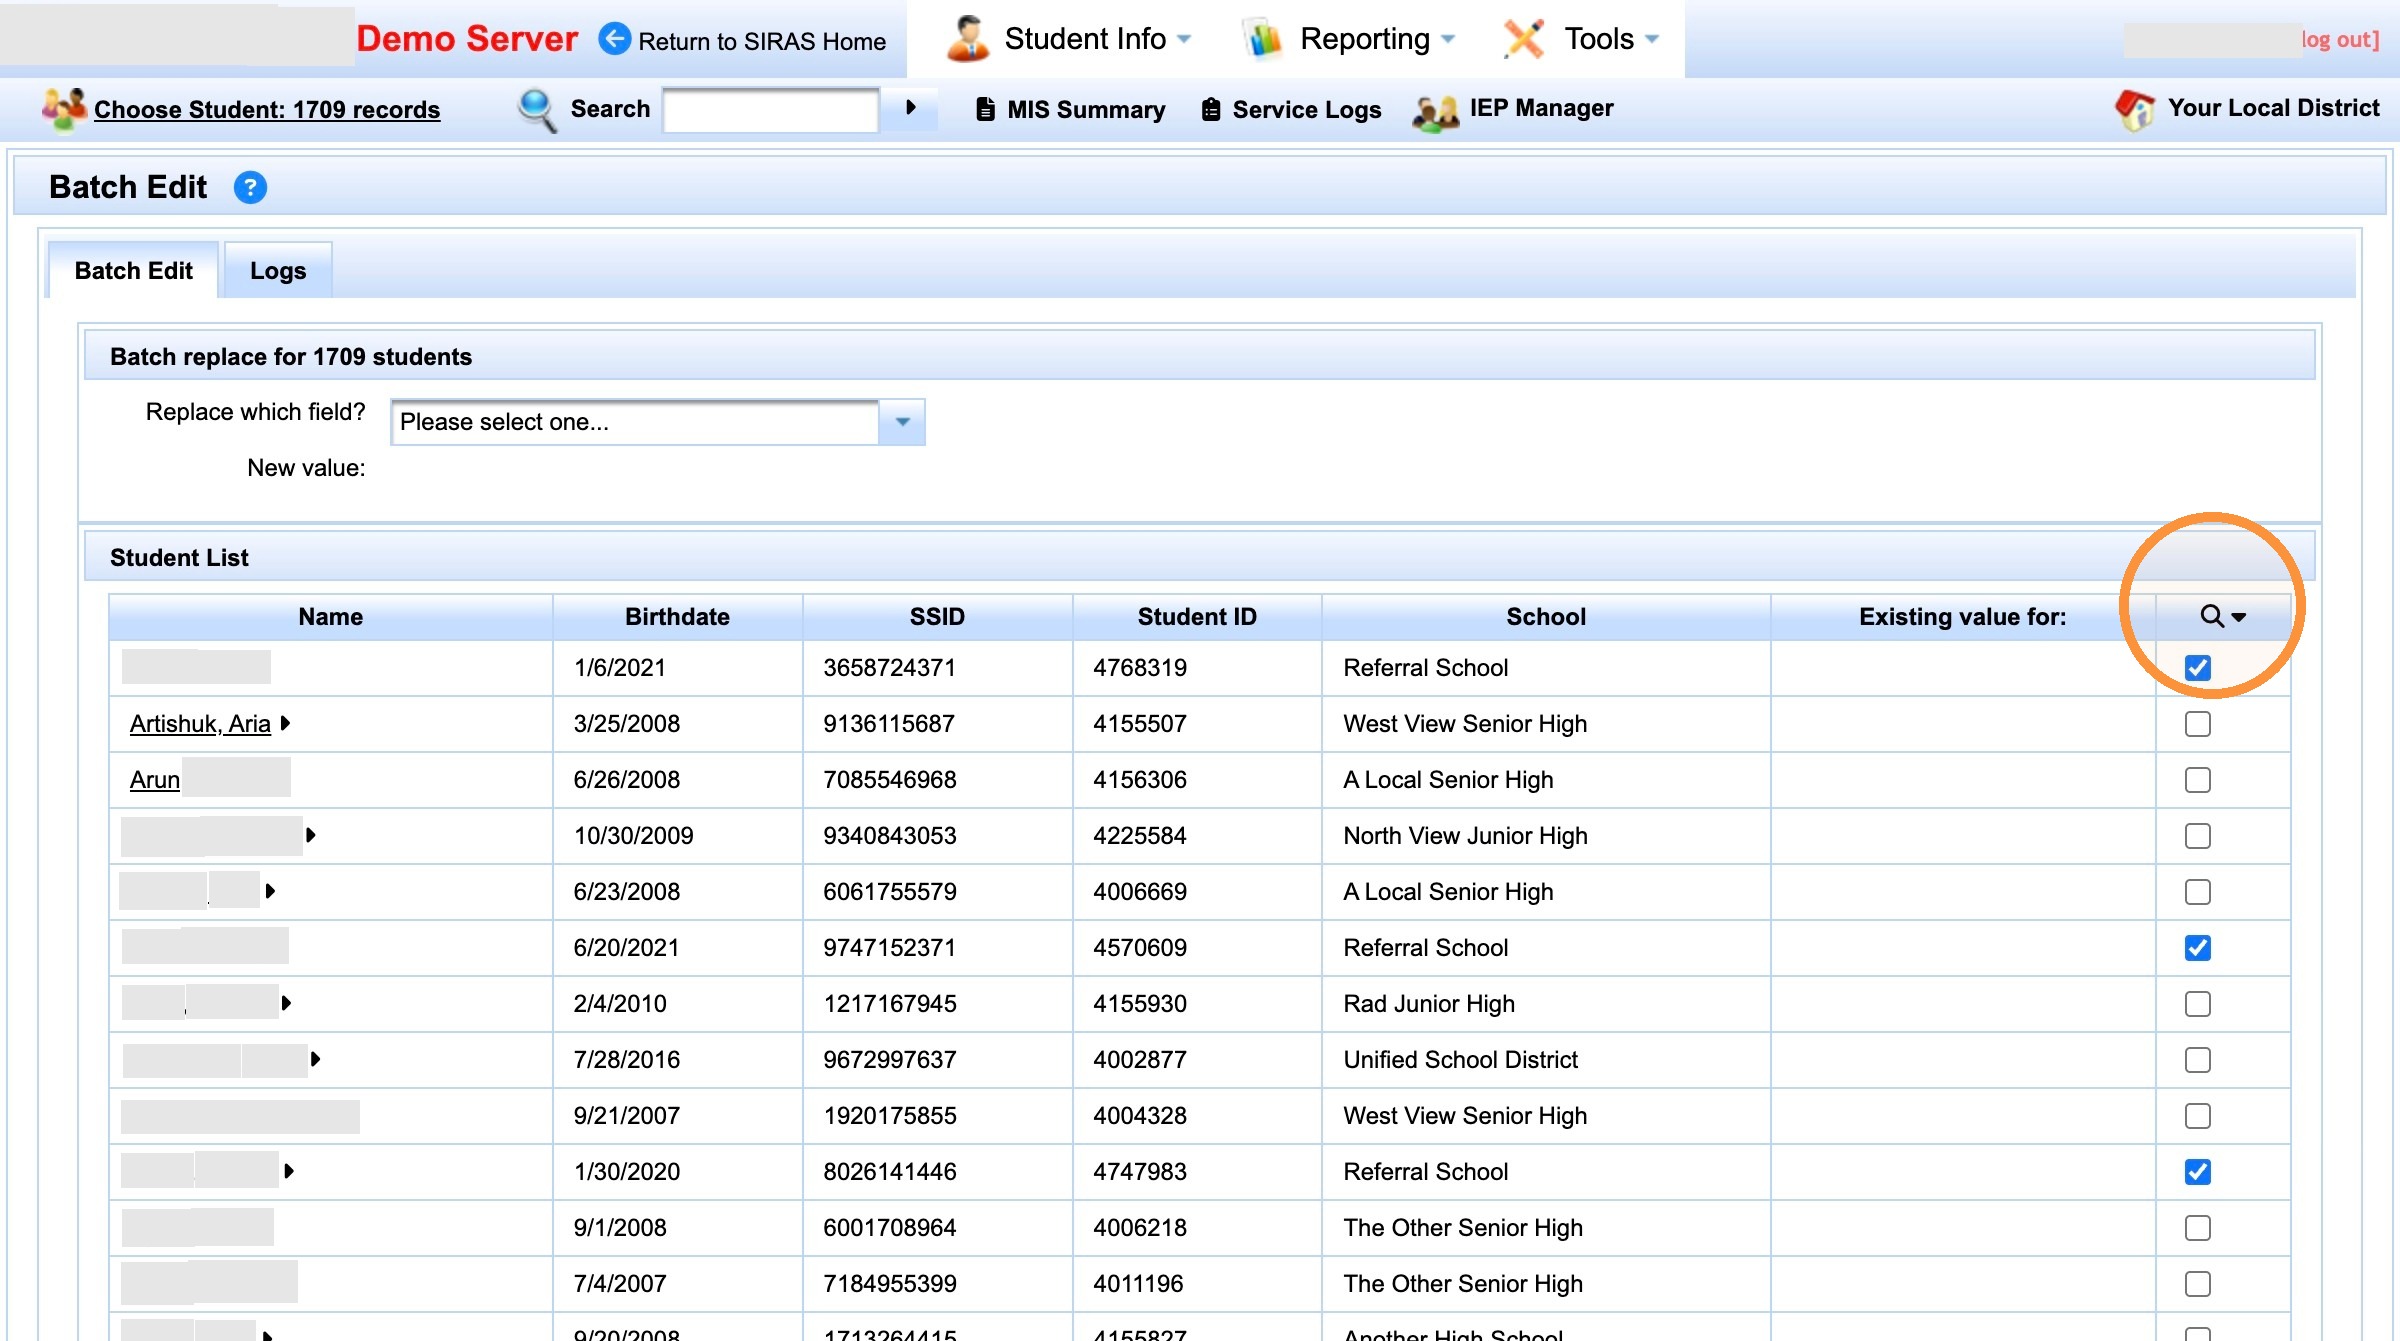Image resolution: width=2400 pixels, height=1341 pixels.
Task: Uncheck the checkbox for Student ID 4747983
Action: [x=2197, y=1171]
